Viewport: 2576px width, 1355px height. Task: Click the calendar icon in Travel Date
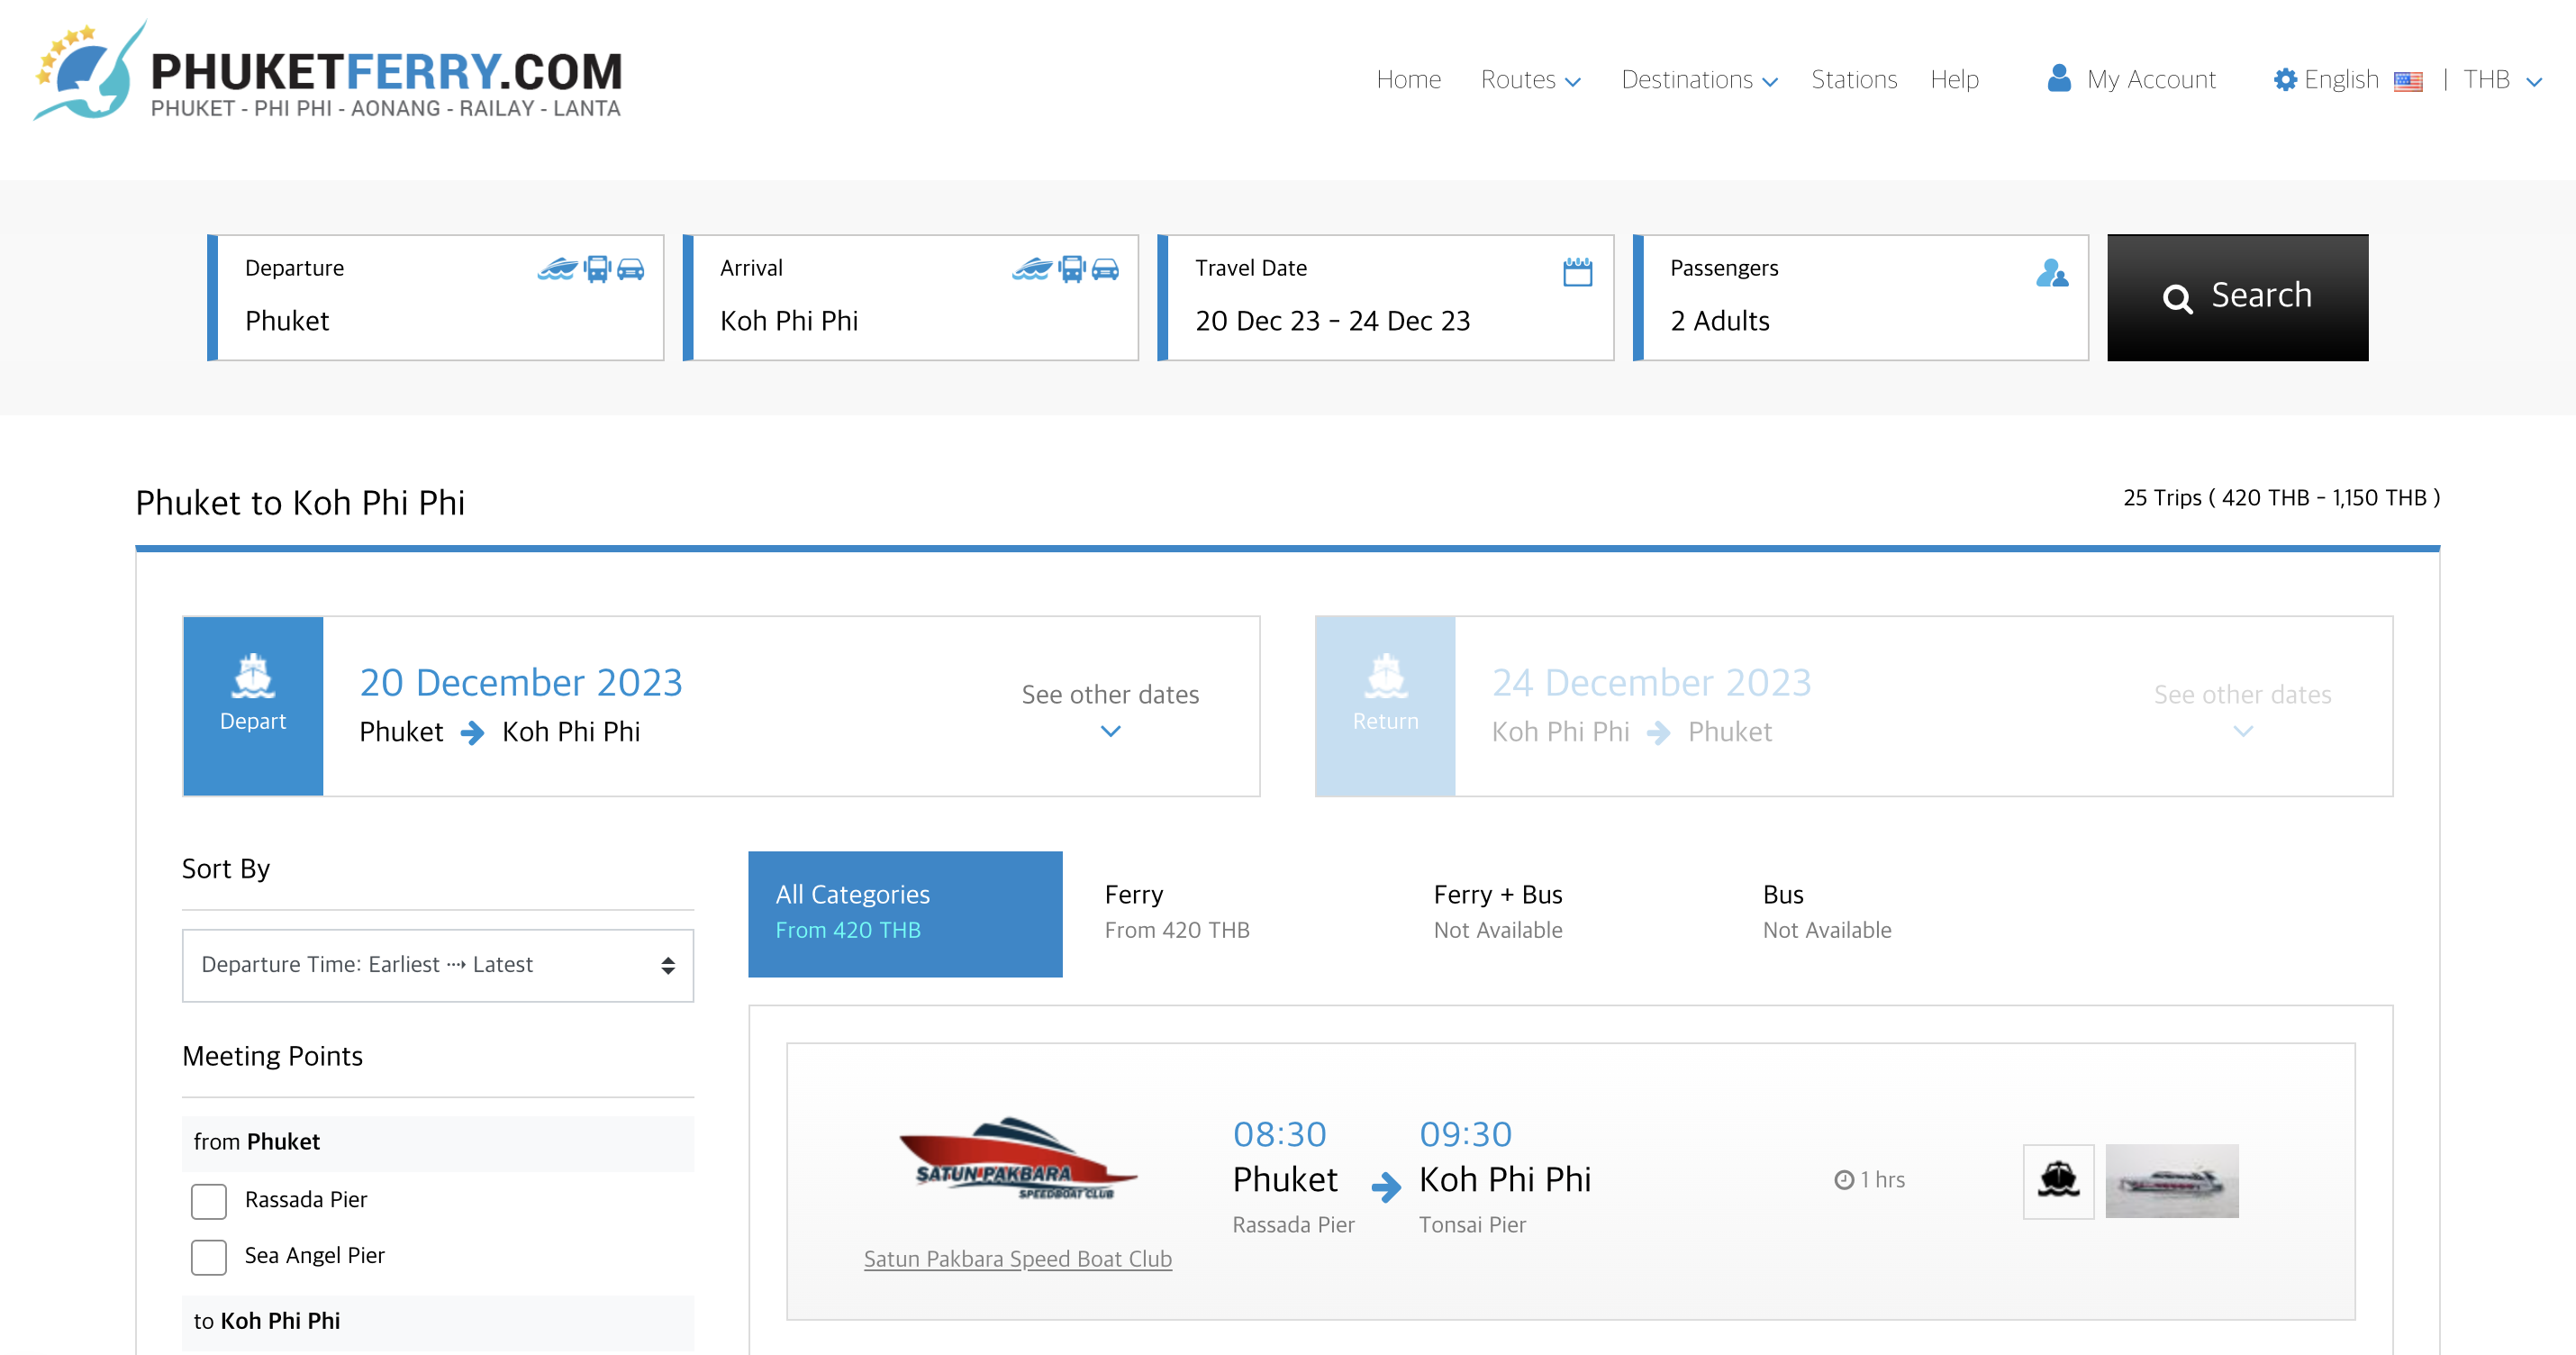tap(1577, 271)
